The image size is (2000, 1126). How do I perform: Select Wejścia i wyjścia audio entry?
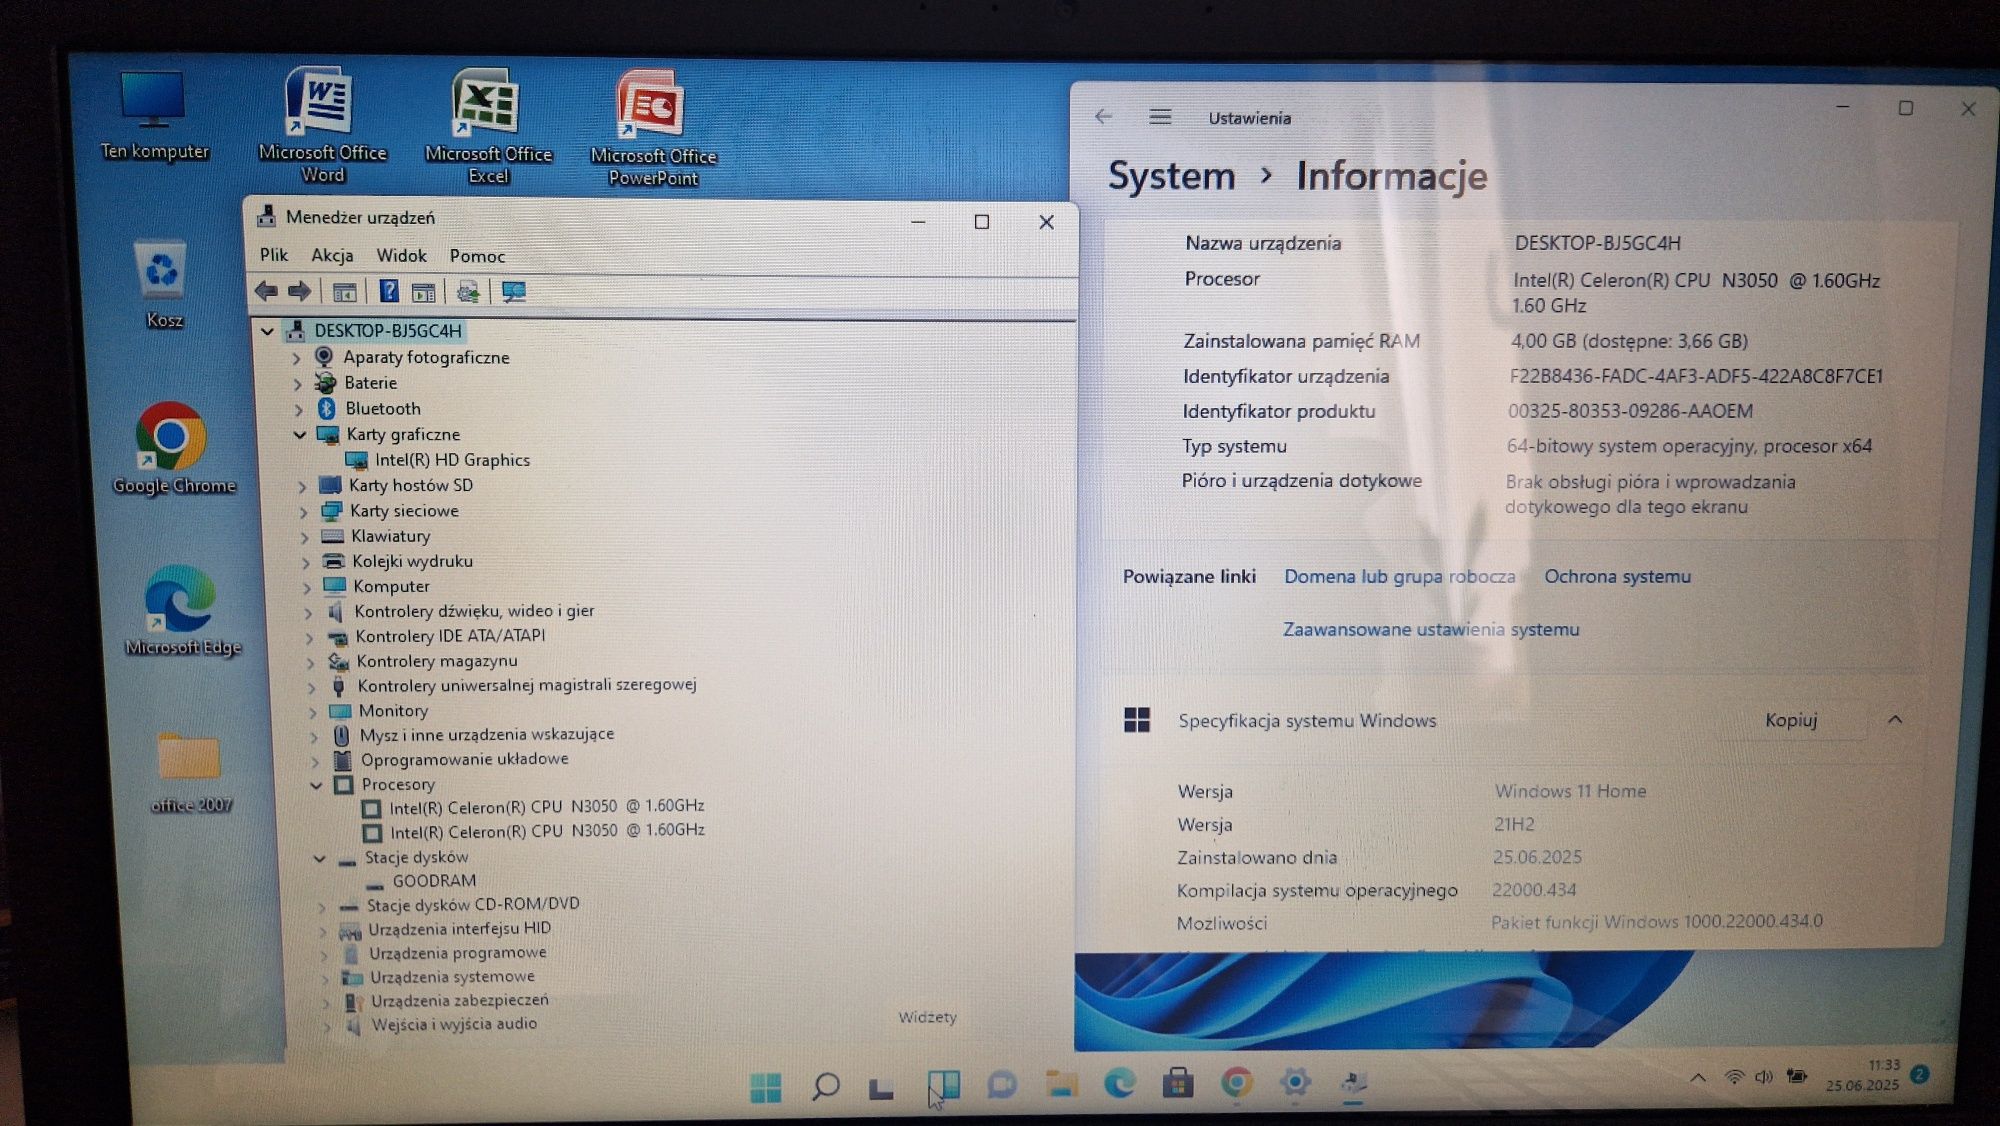[x=454, y=1024]
